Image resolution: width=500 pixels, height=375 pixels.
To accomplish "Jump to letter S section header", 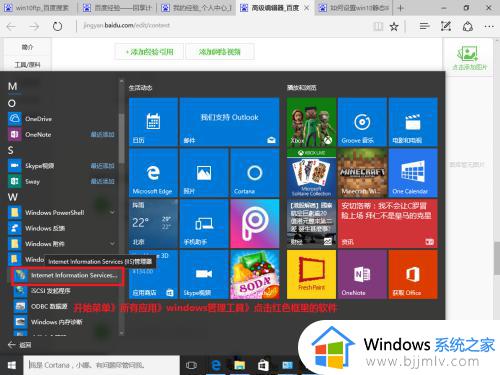I will [x=11, y=150].
